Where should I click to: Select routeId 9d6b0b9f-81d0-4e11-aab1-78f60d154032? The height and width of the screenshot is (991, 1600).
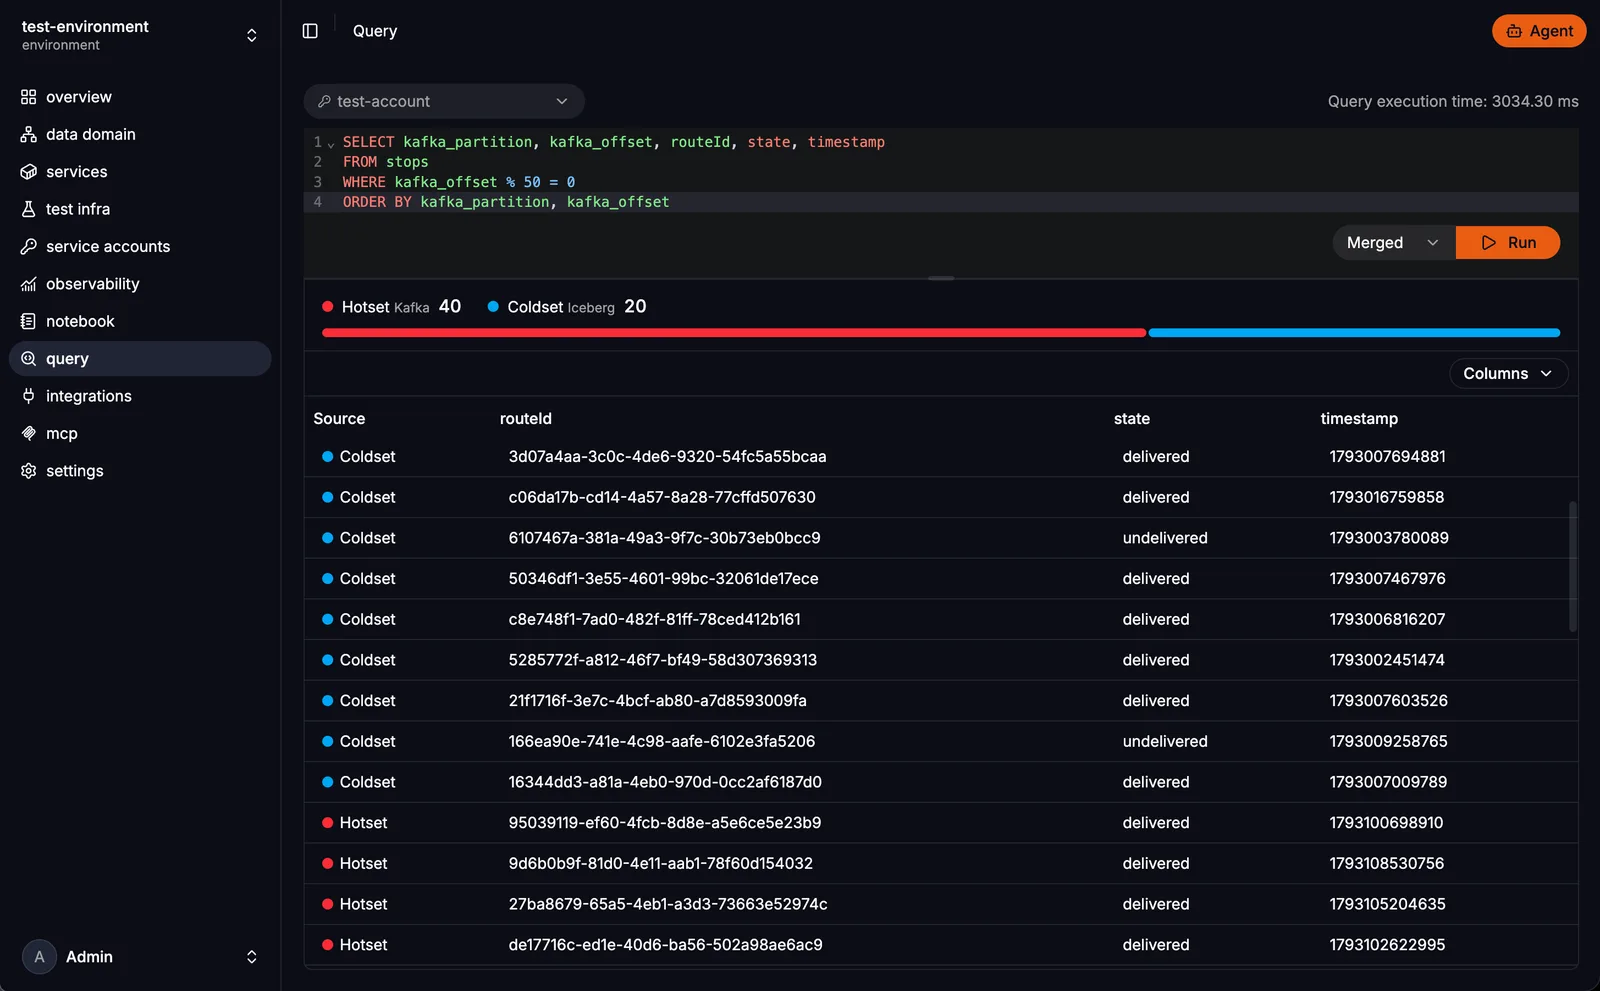pos(660,863)
